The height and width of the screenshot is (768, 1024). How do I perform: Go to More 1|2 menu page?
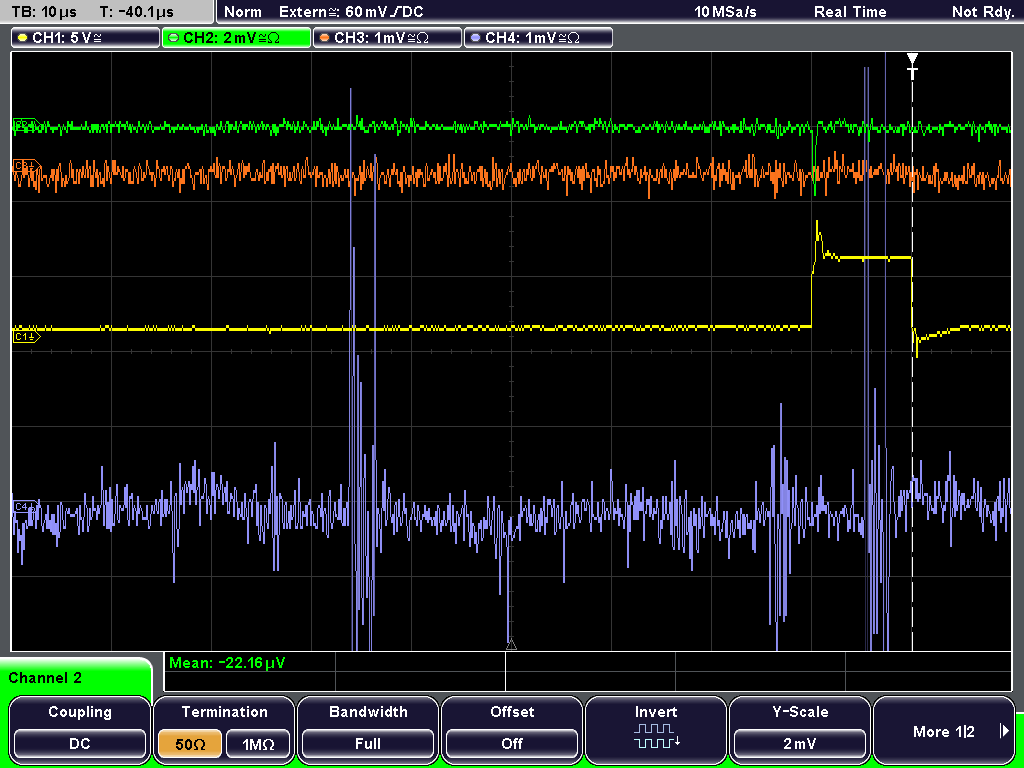coord(944,731)
